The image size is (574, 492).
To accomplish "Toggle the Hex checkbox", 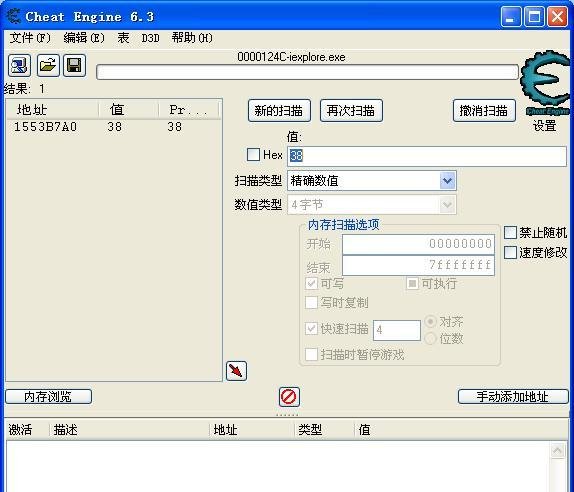I will [x=253, y=154].
